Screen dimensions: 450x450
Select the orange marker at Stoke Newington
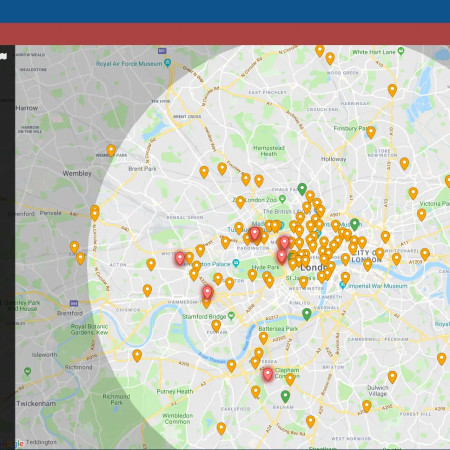(x=404, y=164)
